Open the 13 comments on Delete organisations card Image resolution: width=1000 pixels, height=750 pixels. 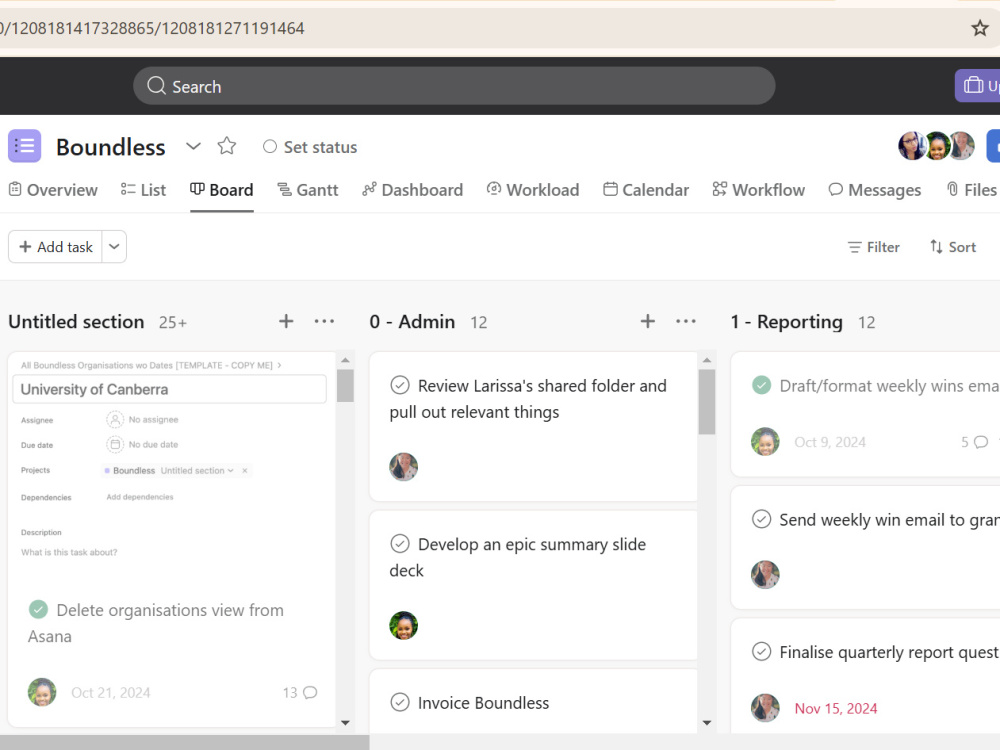tap(300, 693)
